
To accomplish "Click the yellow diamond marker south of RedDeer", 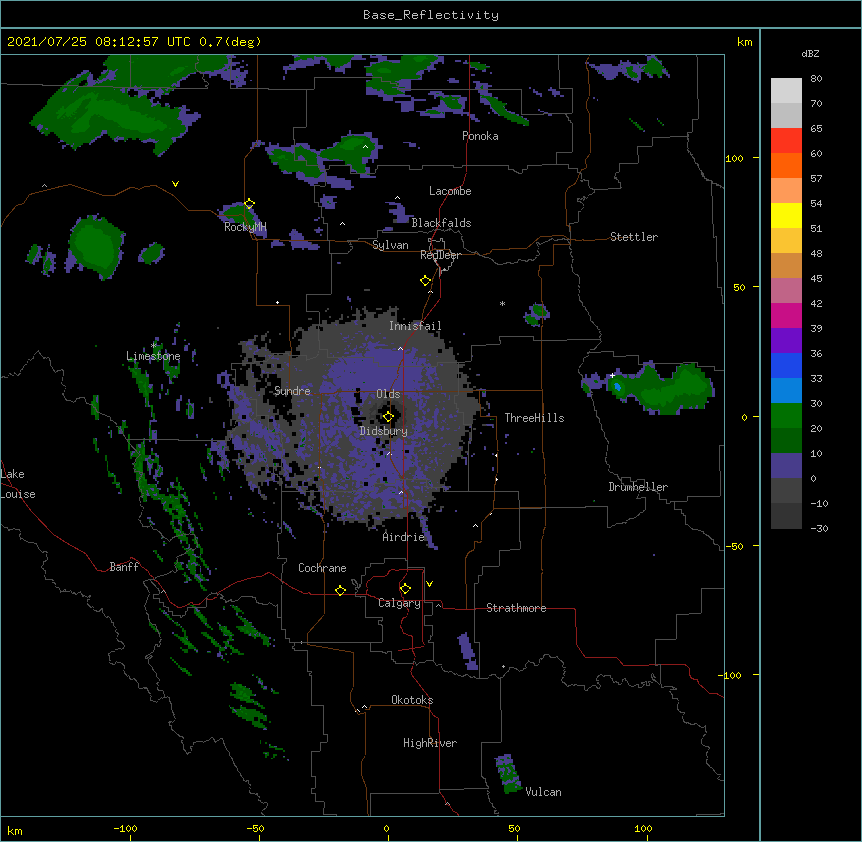I will (x=425, y=281).
